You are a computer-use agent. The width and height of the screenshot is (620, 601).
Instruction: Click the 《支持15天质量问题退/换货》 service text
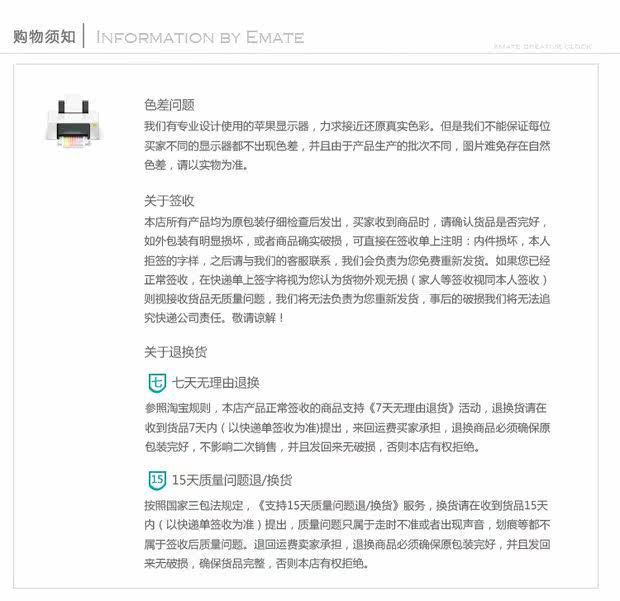[x=327, y=505]
